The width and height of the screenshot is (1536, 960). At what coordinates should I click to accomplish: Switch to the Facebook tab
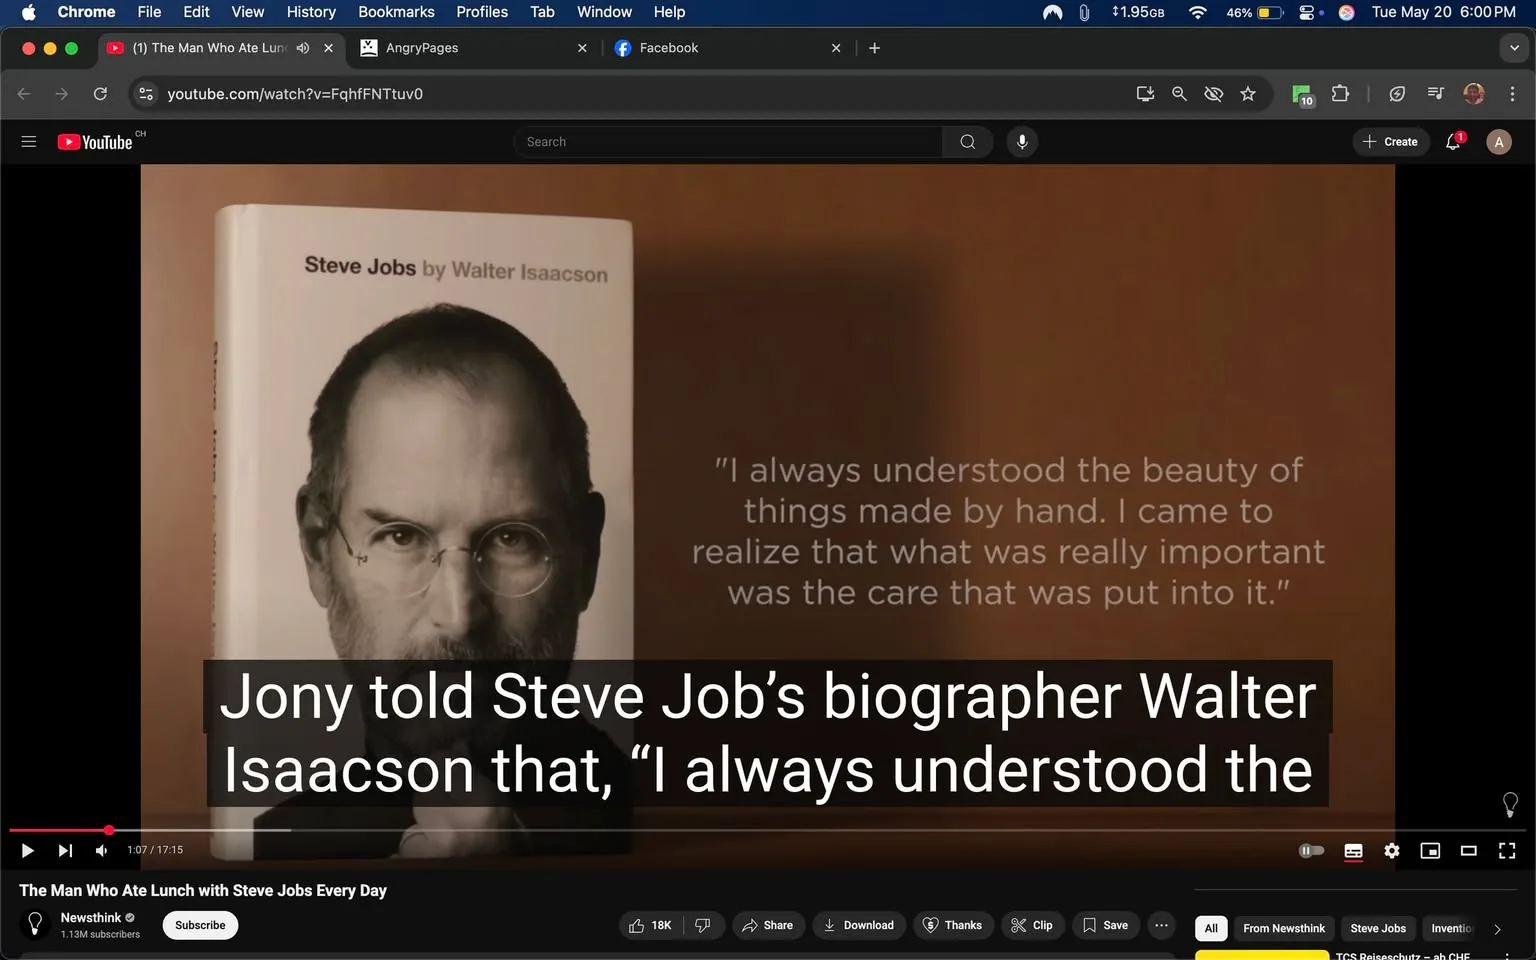(668, 47)
